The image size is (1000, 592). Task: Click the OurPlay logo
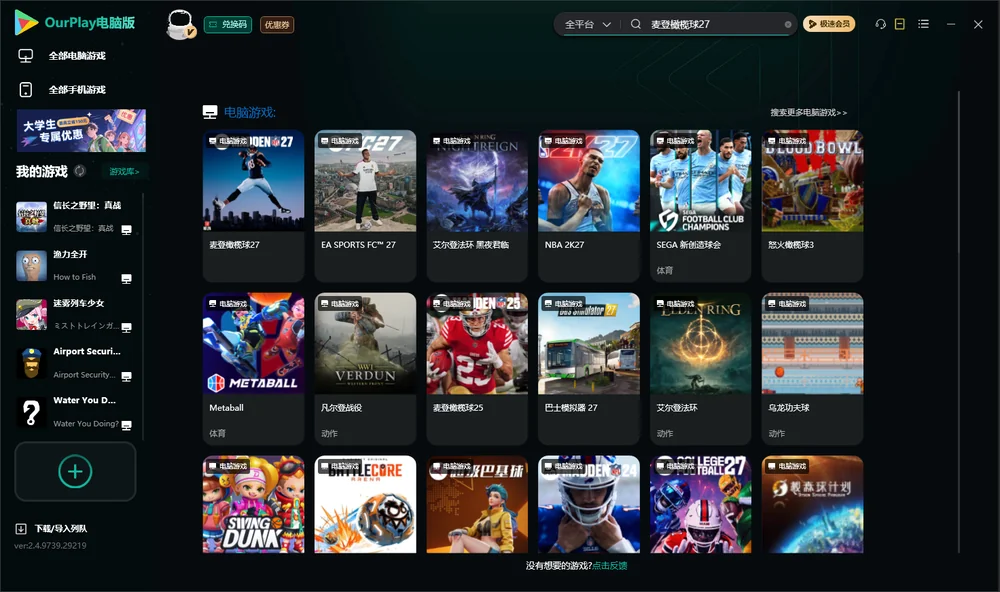pos(75,23)
